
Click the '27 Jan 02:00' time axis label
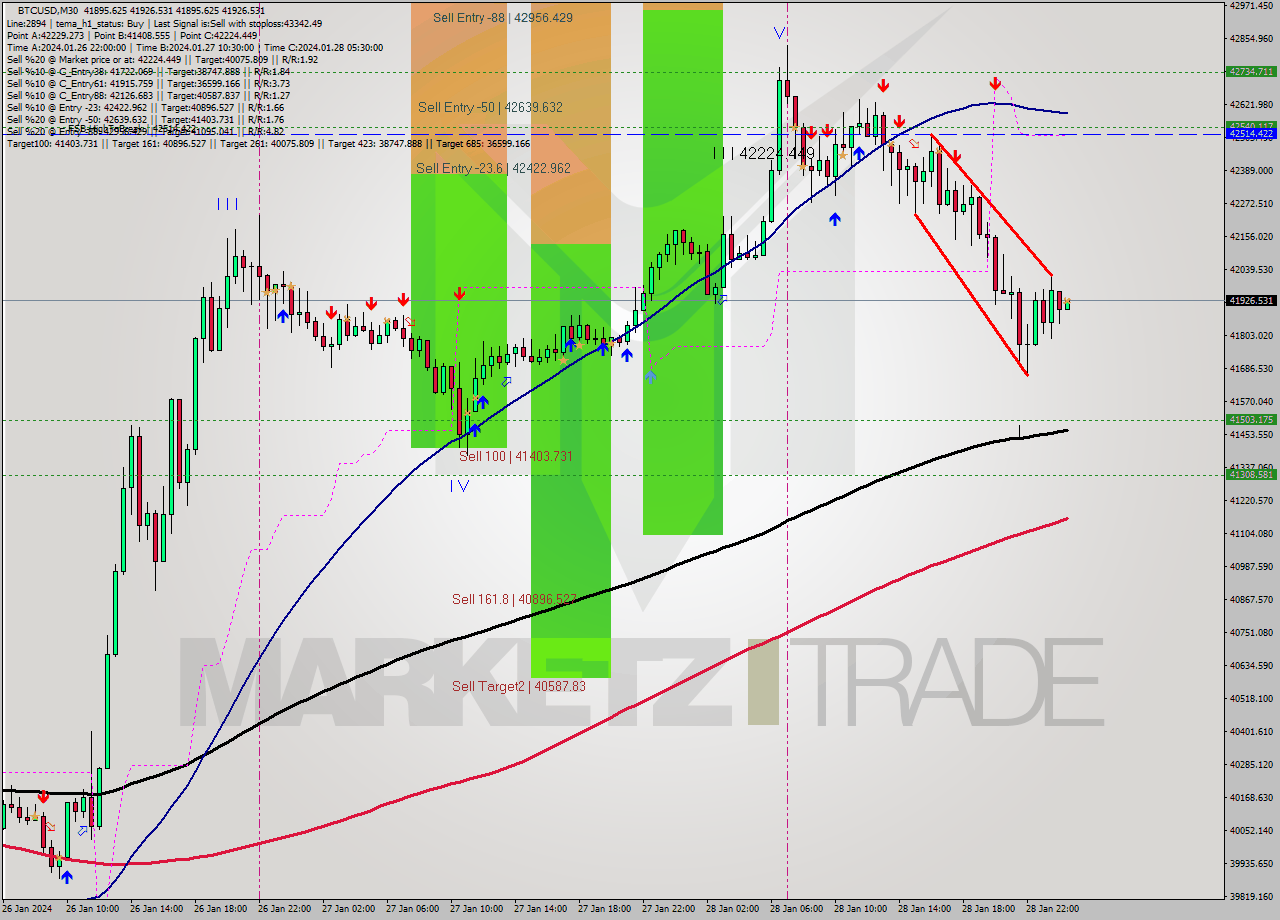pos(349,909)
